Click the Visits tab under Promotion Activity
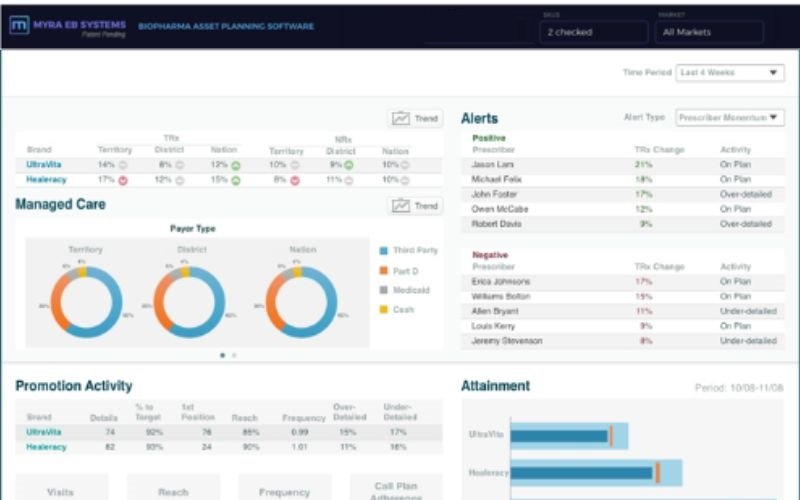This screenshot has width=800, height=500. [x=62, y=488]
